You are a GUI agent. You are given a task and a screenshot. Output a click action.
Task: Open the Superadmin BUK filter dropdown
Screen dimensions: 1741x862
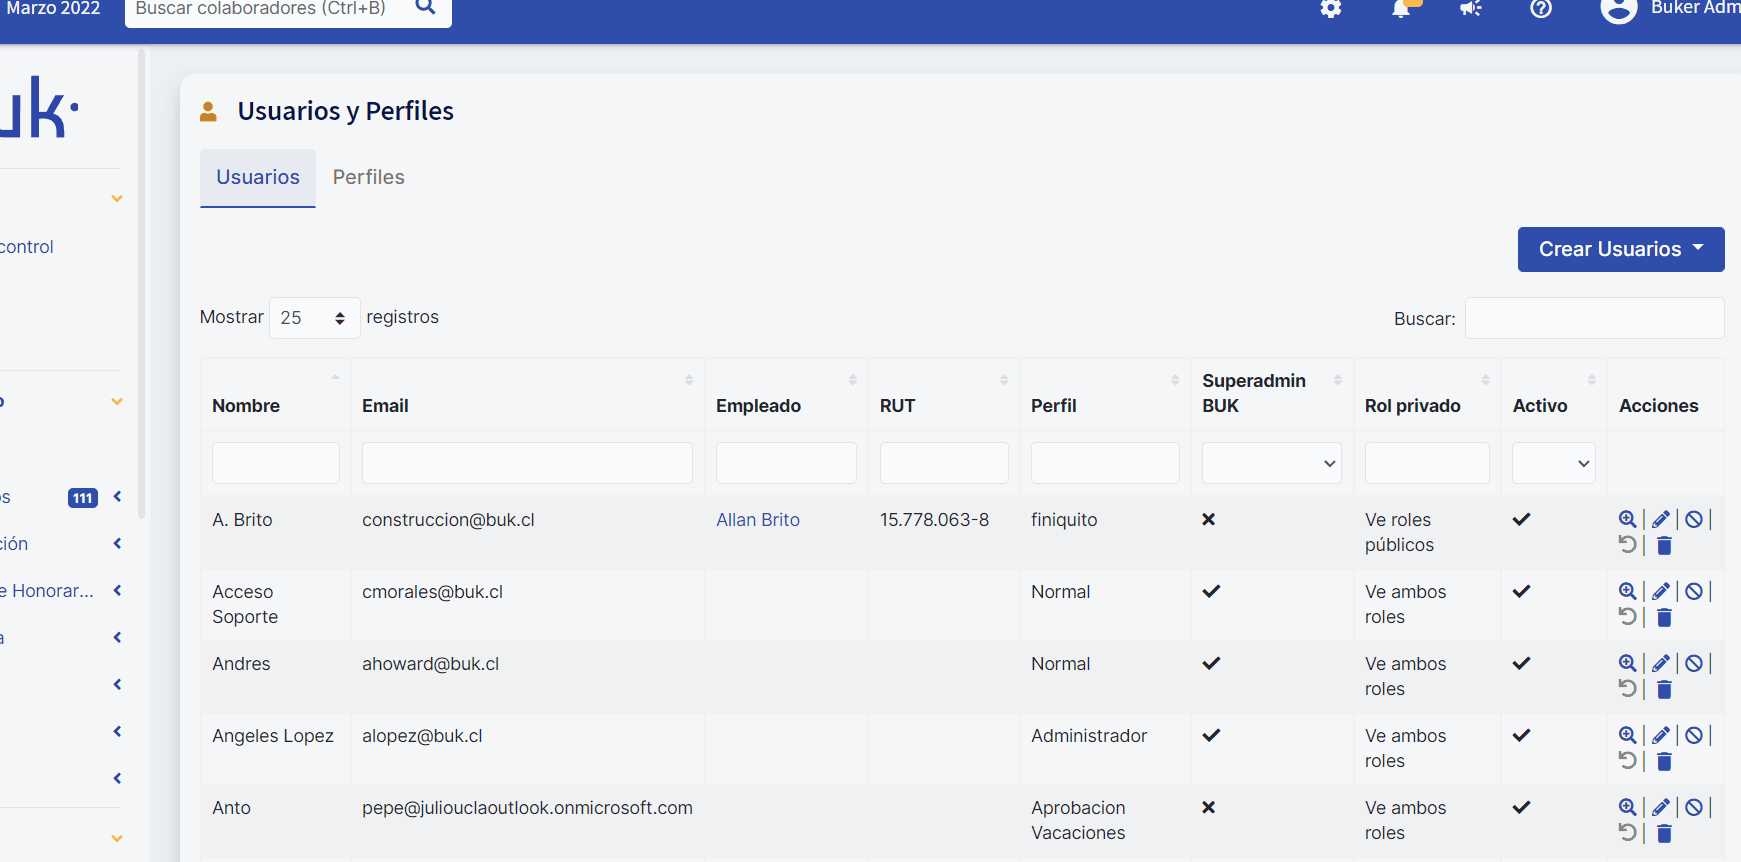pos(1271,463)
